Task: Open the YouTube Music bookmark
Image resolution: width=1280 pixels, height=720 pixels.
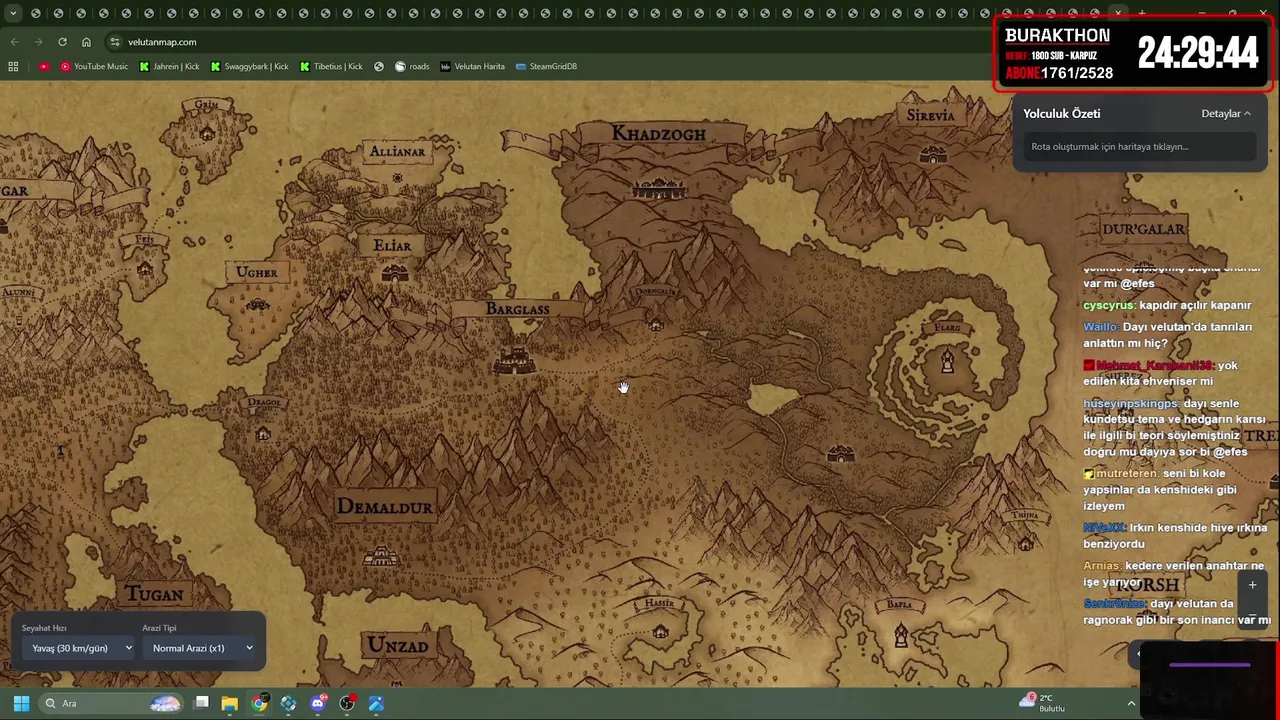Action: (x=94, y=66)
